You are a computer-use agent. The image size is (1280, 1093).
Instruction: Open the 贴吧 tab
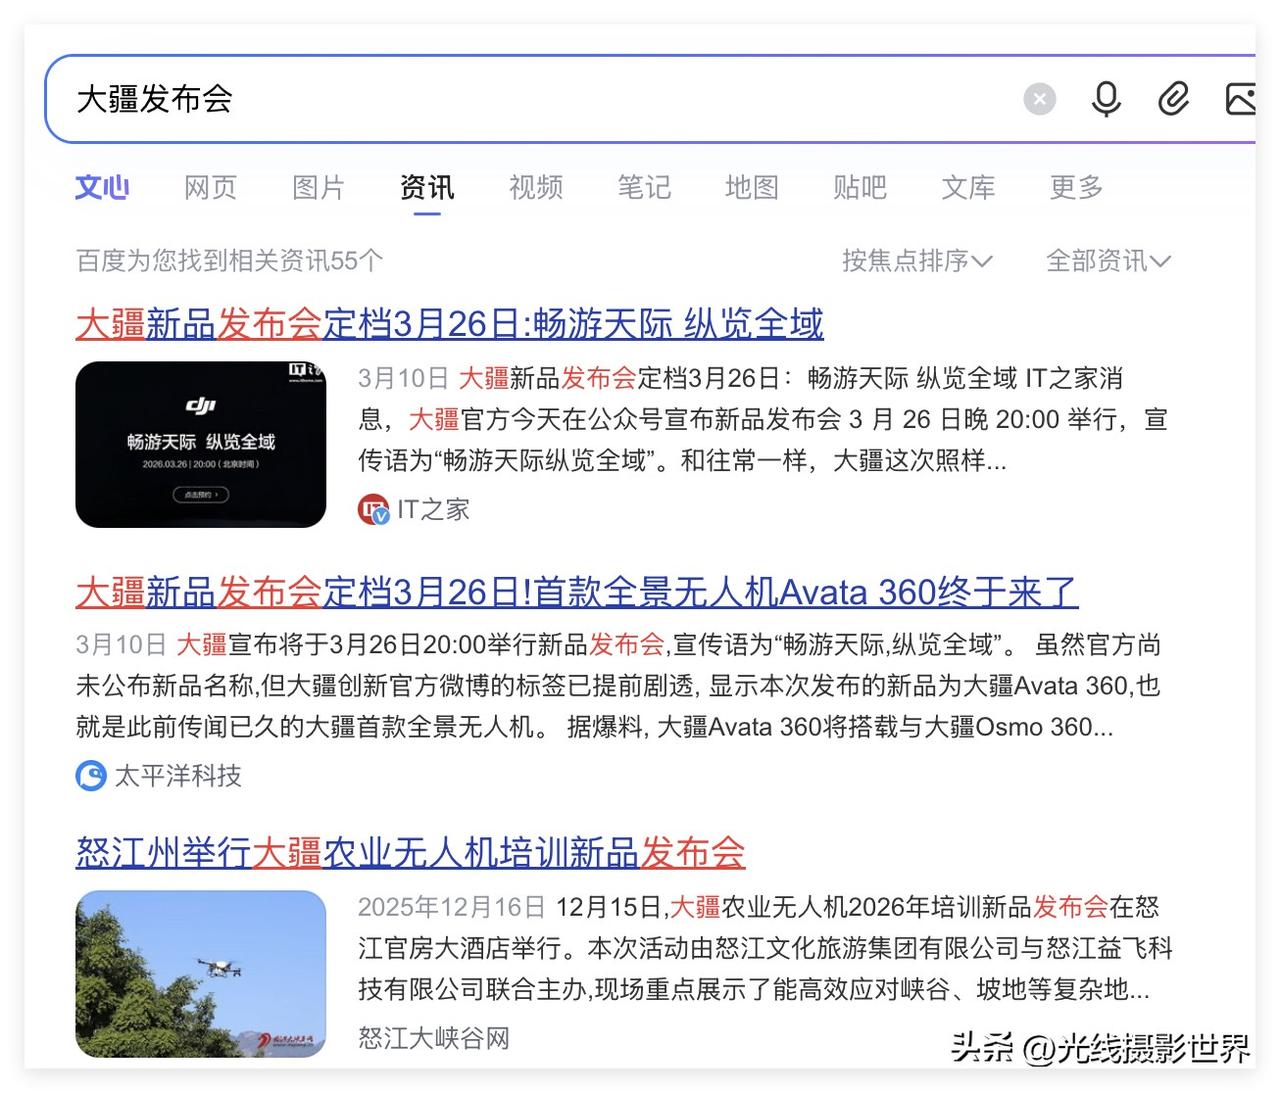click(860, 187)
